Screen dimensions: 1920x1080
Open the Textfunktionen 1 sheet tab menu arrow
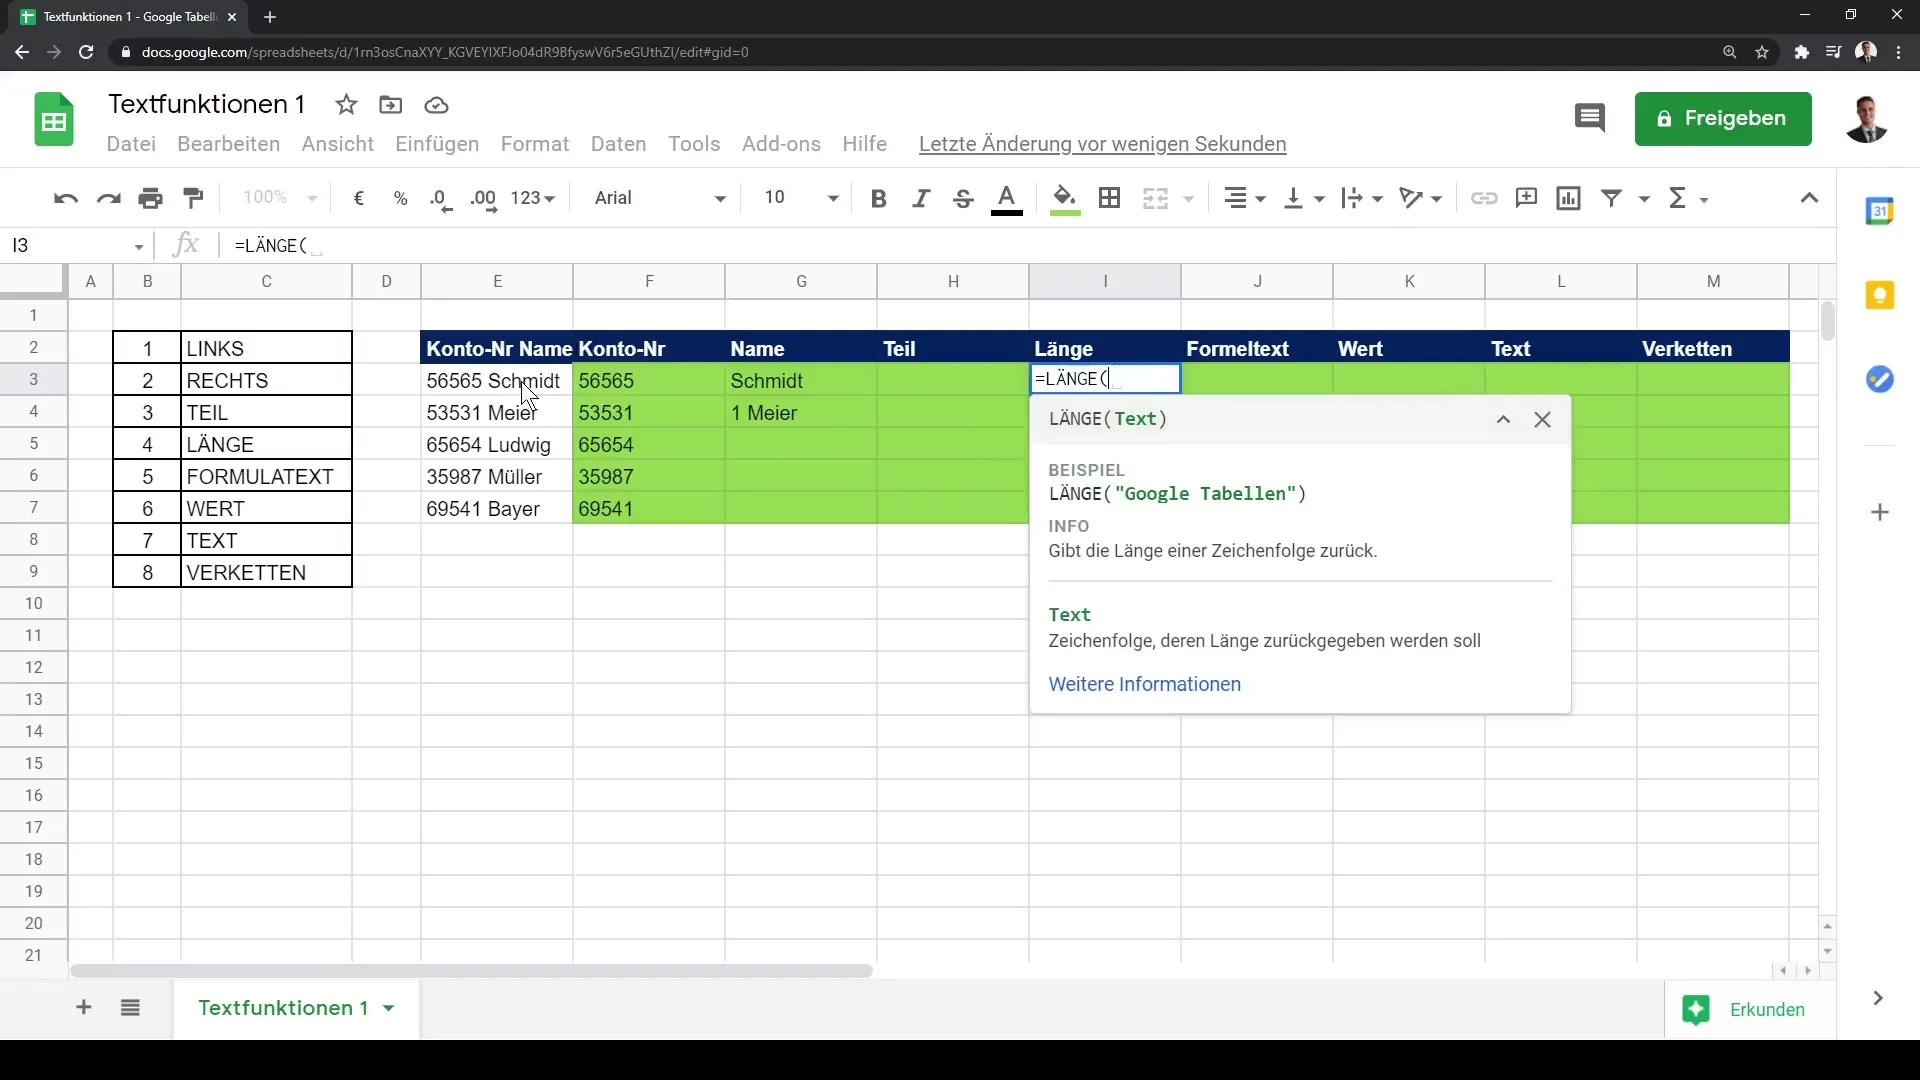click(389, 1008)
